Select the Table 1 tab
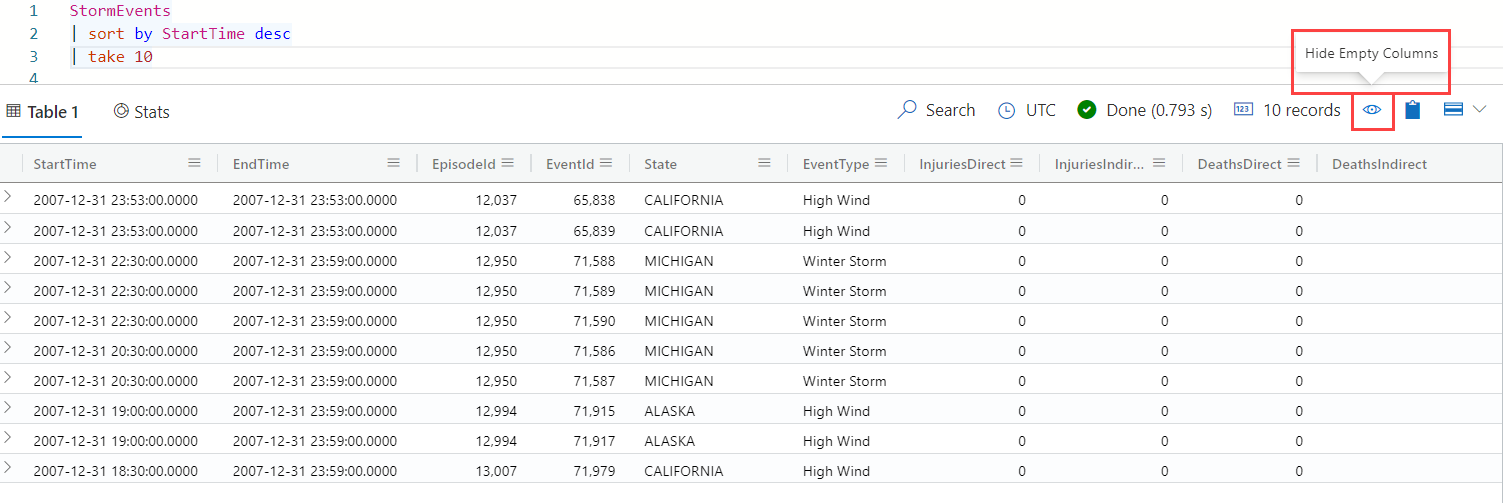The width and height of the screenshot is (1503, 503). (x=43, y=111)
